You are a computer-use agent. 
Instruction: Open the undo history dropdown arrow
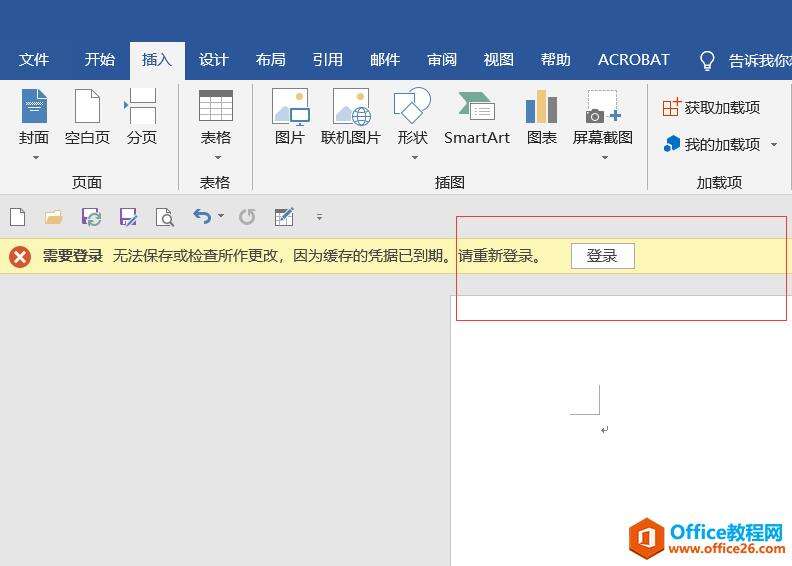(x=221, y=216)
